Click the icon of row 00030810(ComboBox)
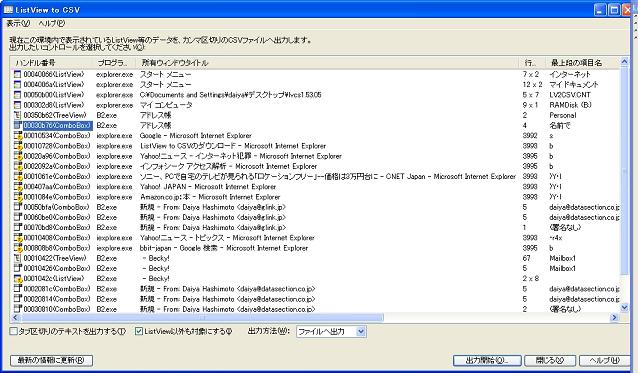The image size is (638, 373). [17, 309]
